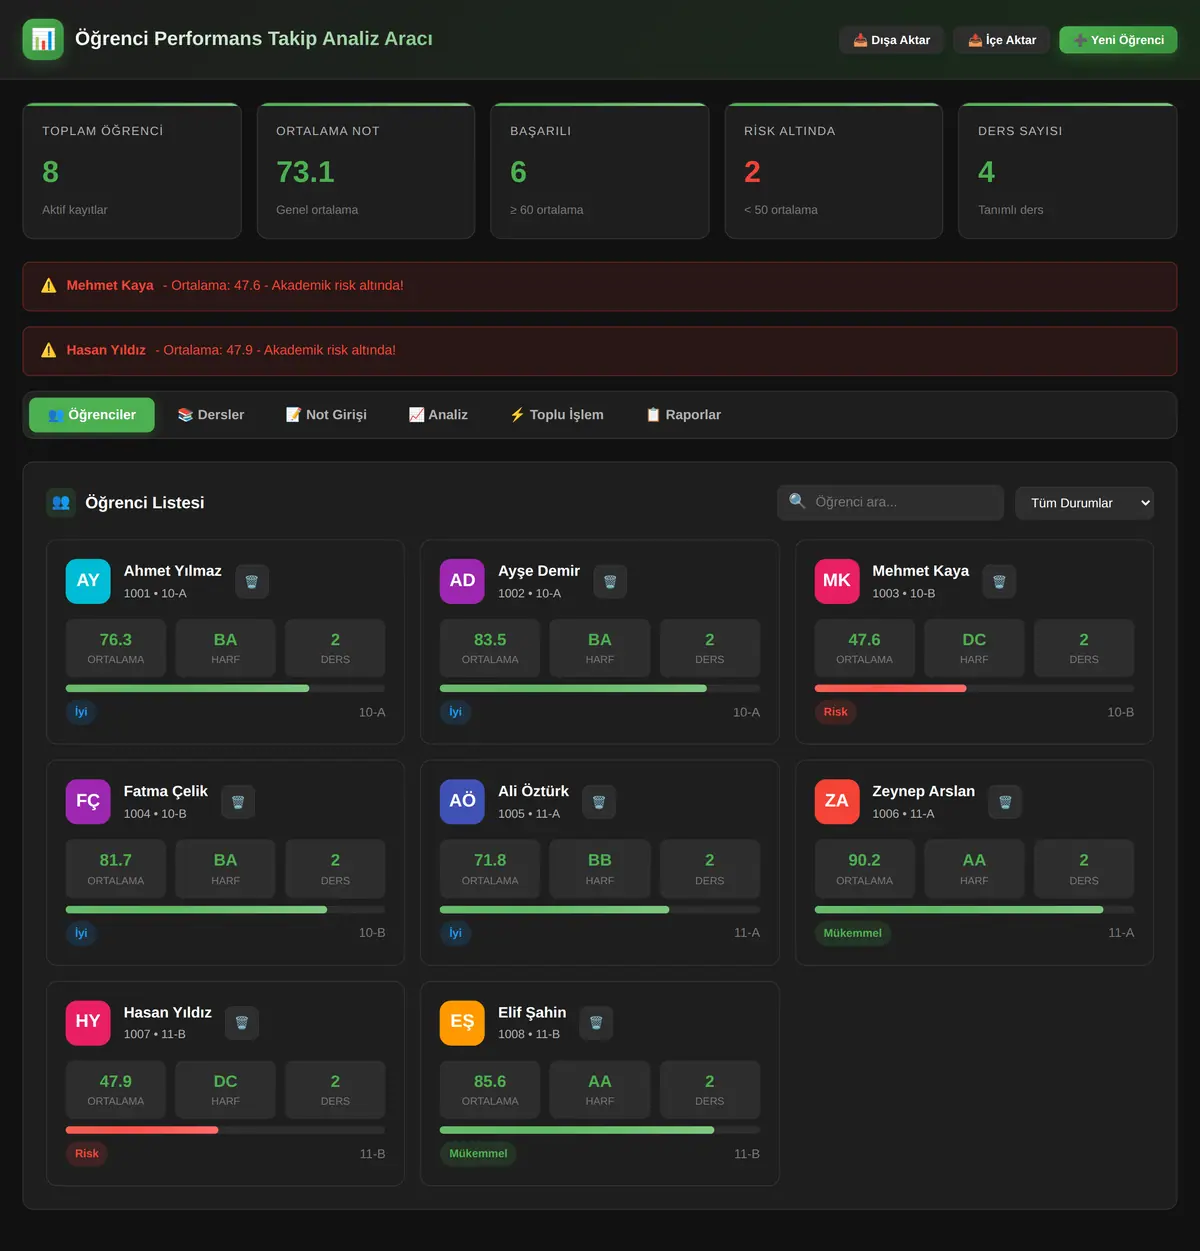
Task: Click the chart logo icon in header
Action: coord(43,39)
